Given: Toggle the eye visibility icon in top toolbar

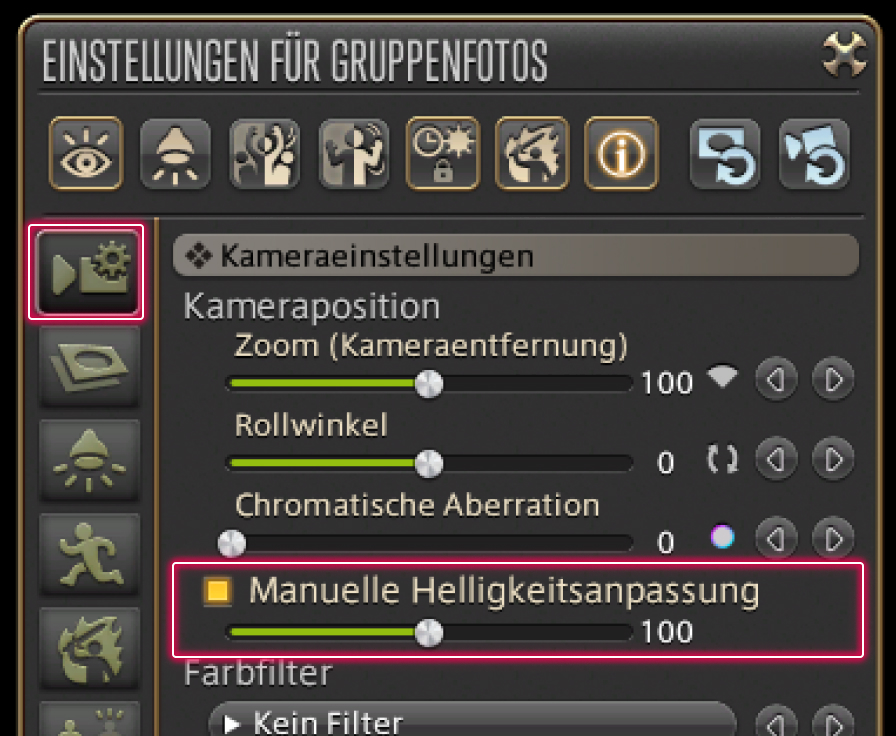Looking at the screenshot, I should pyautogui.click(x=86, y=153).
